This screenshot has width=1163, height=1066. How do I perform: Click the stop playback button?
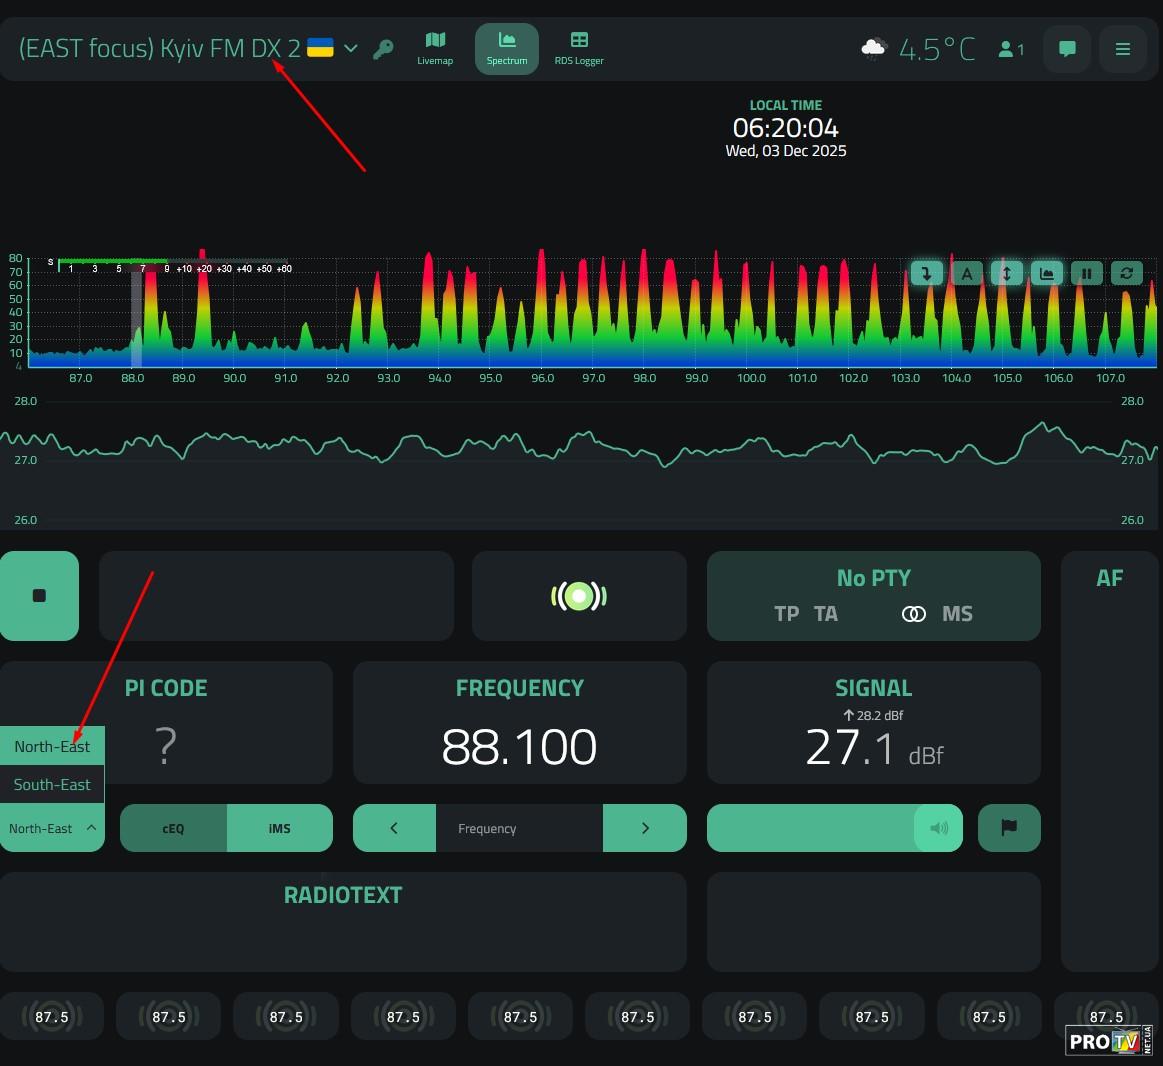[x=39, y=596]
